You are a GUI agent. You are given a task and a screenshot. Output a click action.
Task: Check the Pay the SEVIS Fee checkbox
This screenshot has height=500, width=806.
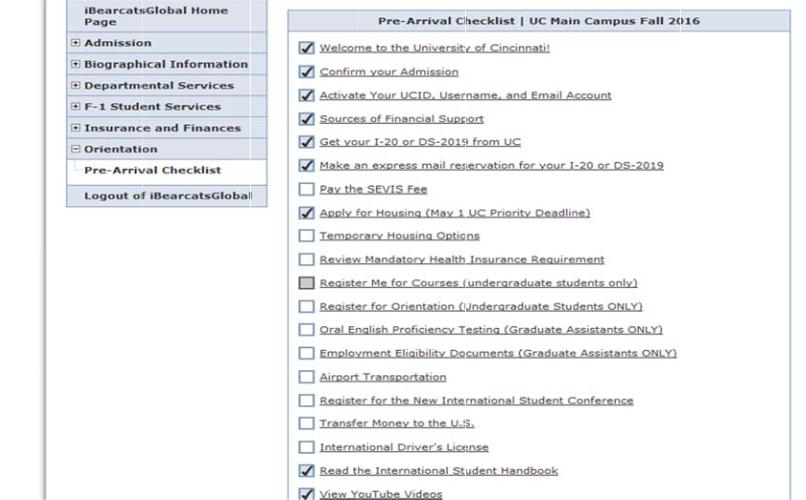tap(306, 189)
